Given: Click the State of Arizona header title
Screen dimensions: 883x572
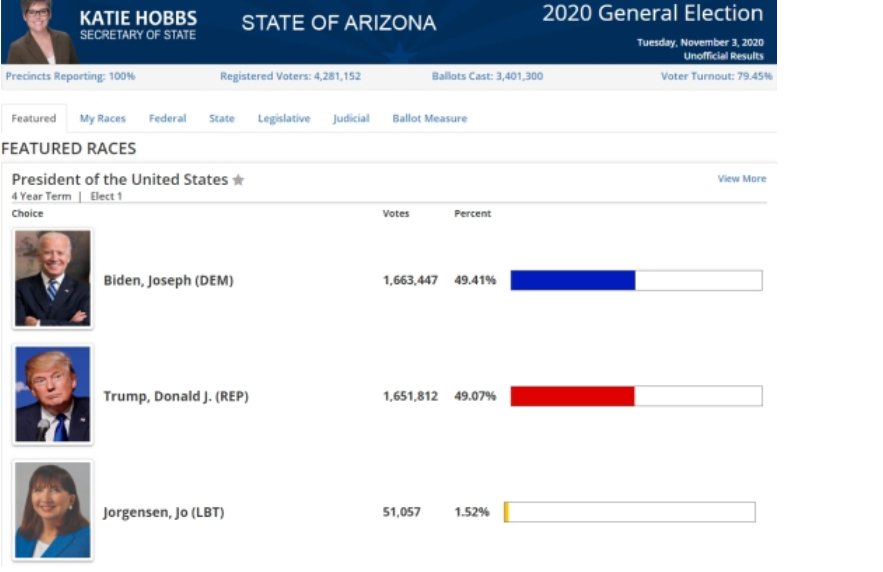Looking at the screenshot, I should [x=338, y=23].
